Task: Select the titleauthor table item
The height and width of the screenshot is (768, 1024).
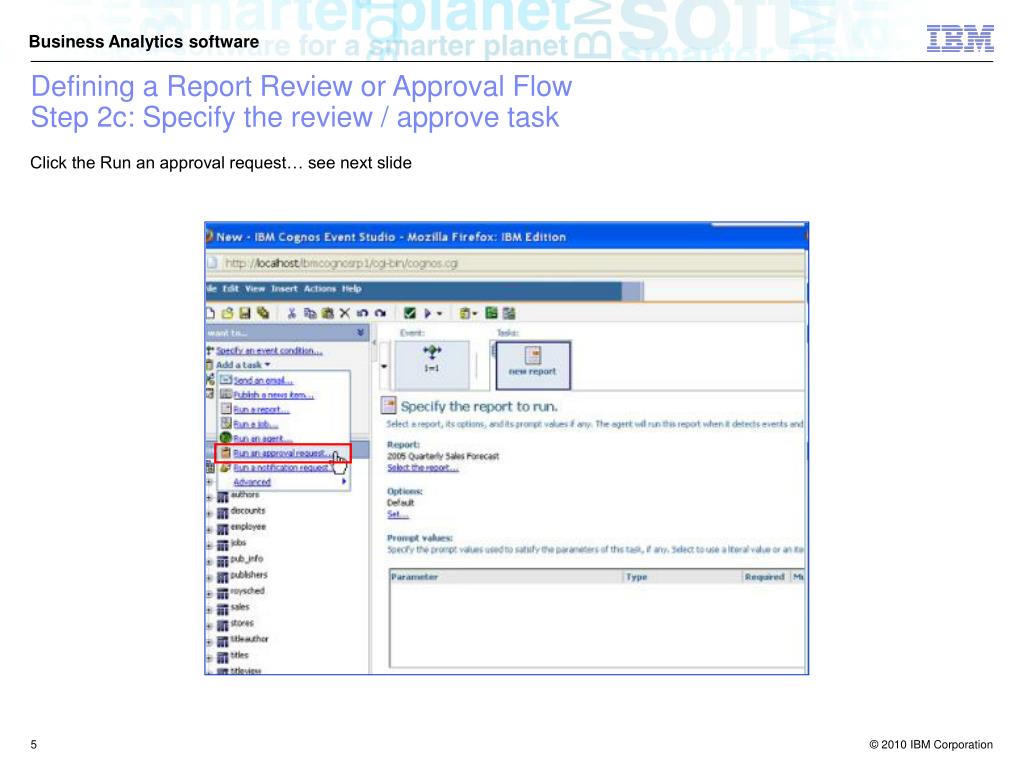Action: 249,639
